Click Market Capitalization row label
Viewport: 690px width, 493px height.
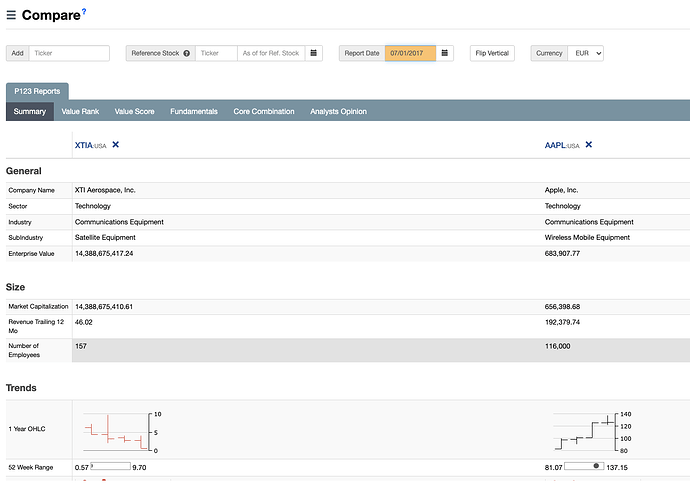[38, 306]
